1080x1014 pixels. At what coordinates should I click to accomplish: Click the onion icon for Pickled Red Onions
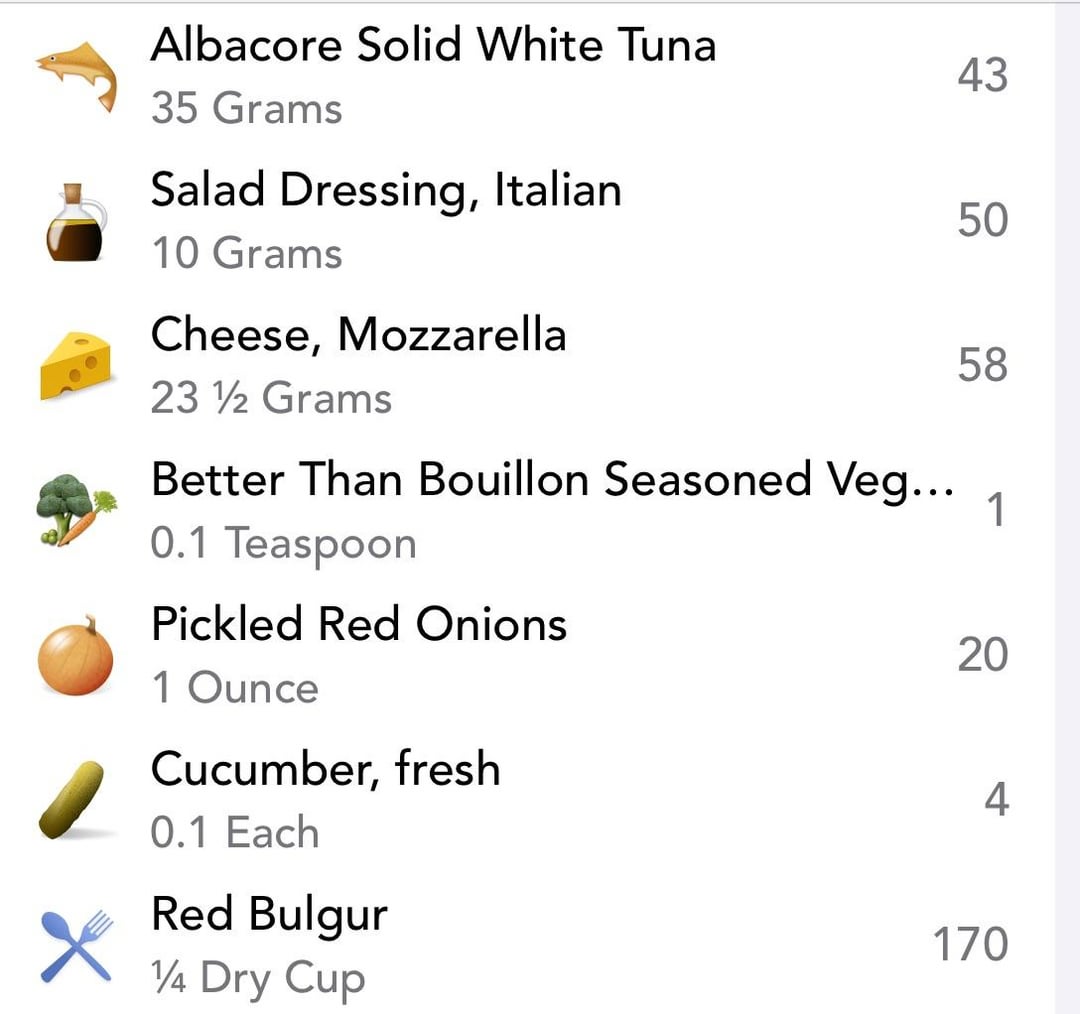tap(76, 656)
